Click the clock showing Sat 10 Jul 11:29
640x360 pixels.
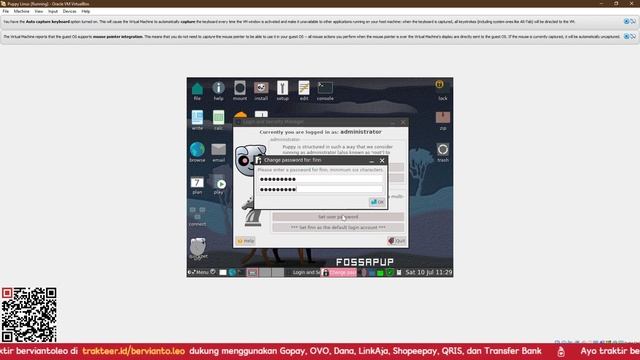point(429,272)
